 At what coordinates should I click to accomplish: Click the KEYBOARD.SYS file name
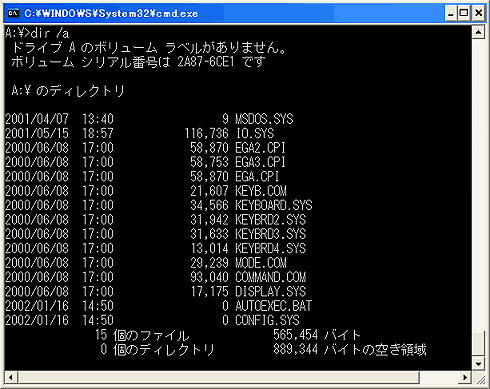point(274,205)
